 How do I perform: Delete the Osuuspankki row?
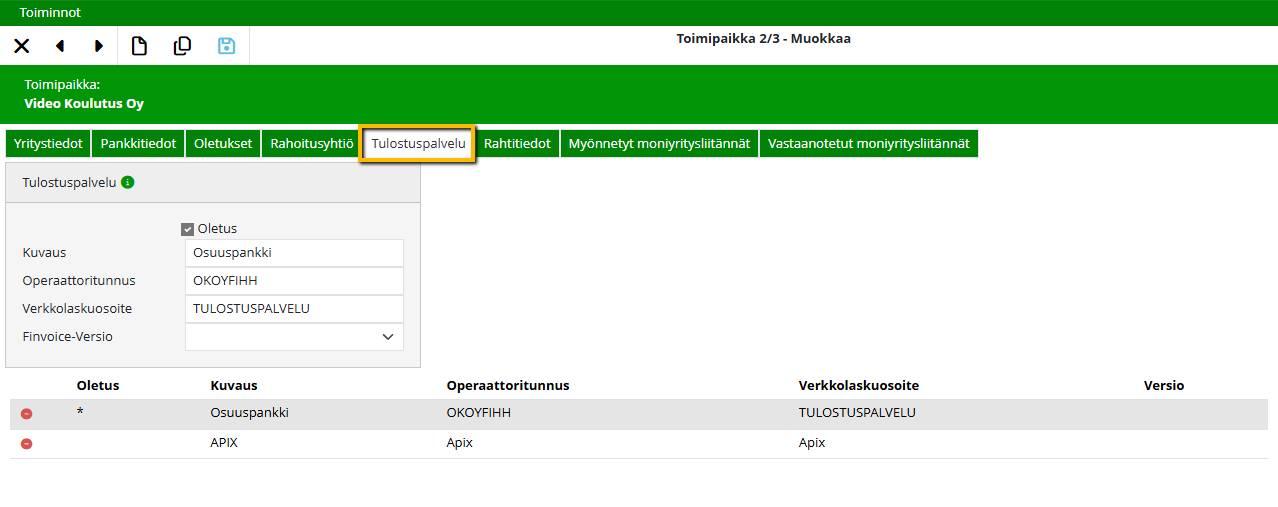tap(27, 414)
